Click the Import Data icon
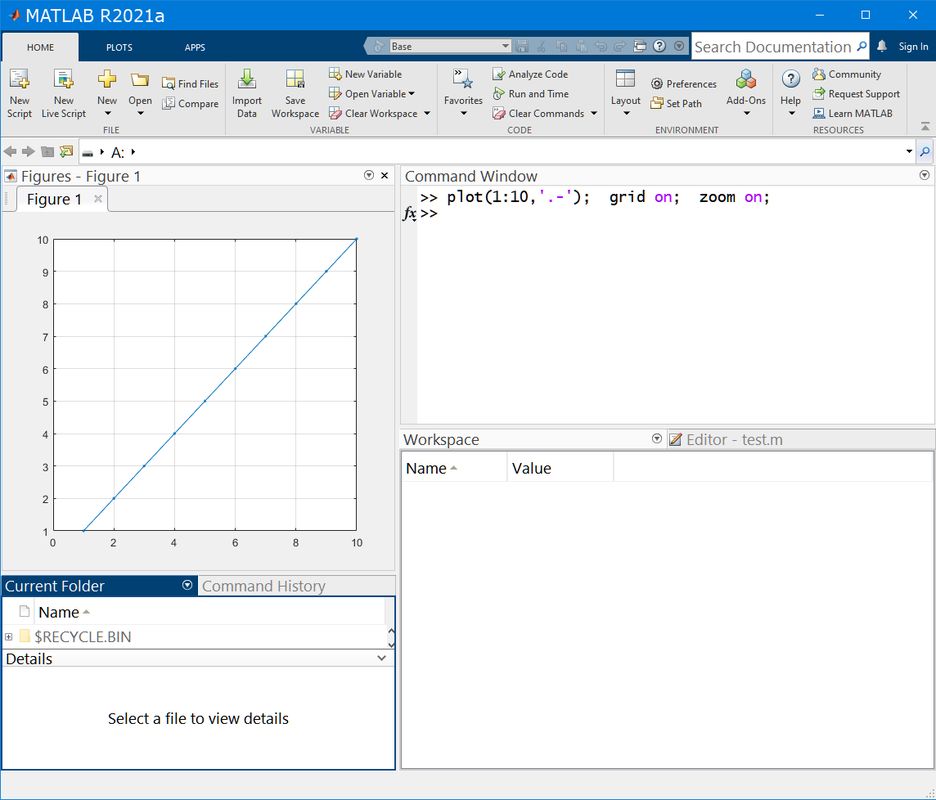 pyautogui.click(x=246, y=81)
